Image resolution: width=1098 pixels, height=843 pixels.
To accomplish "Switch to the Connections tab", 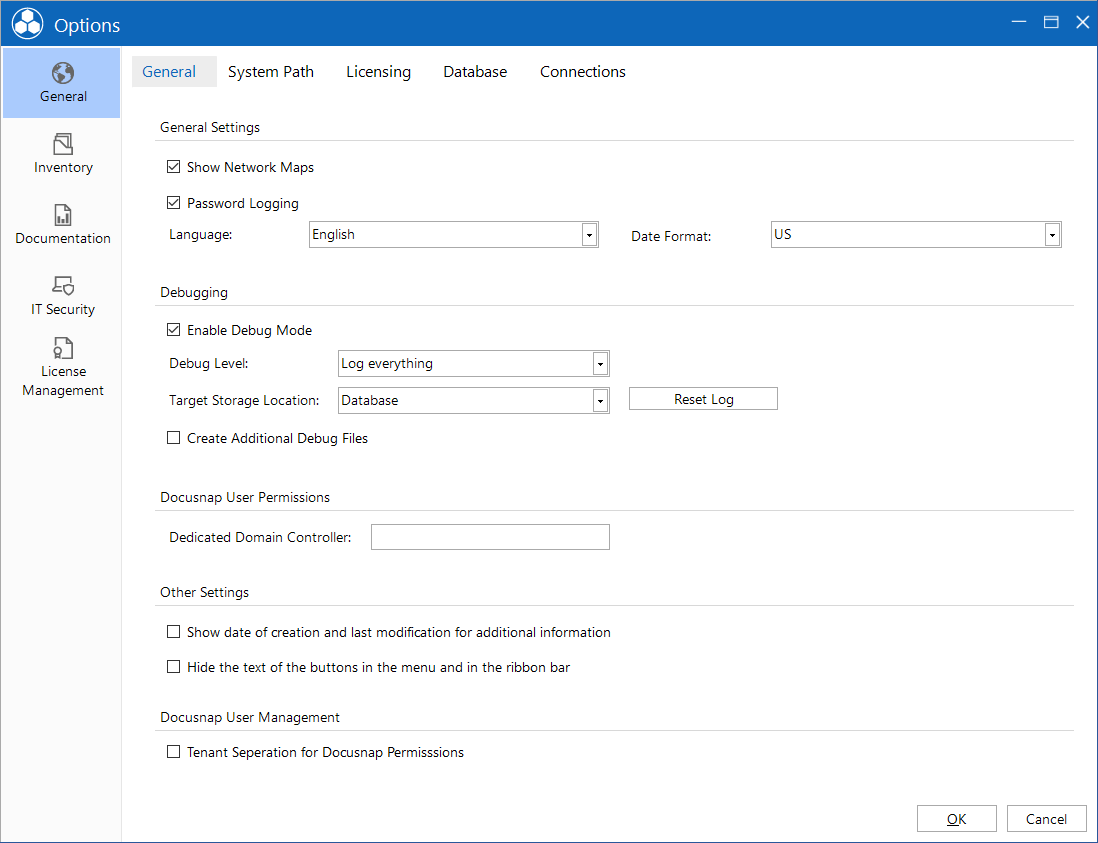I will 583,71.
